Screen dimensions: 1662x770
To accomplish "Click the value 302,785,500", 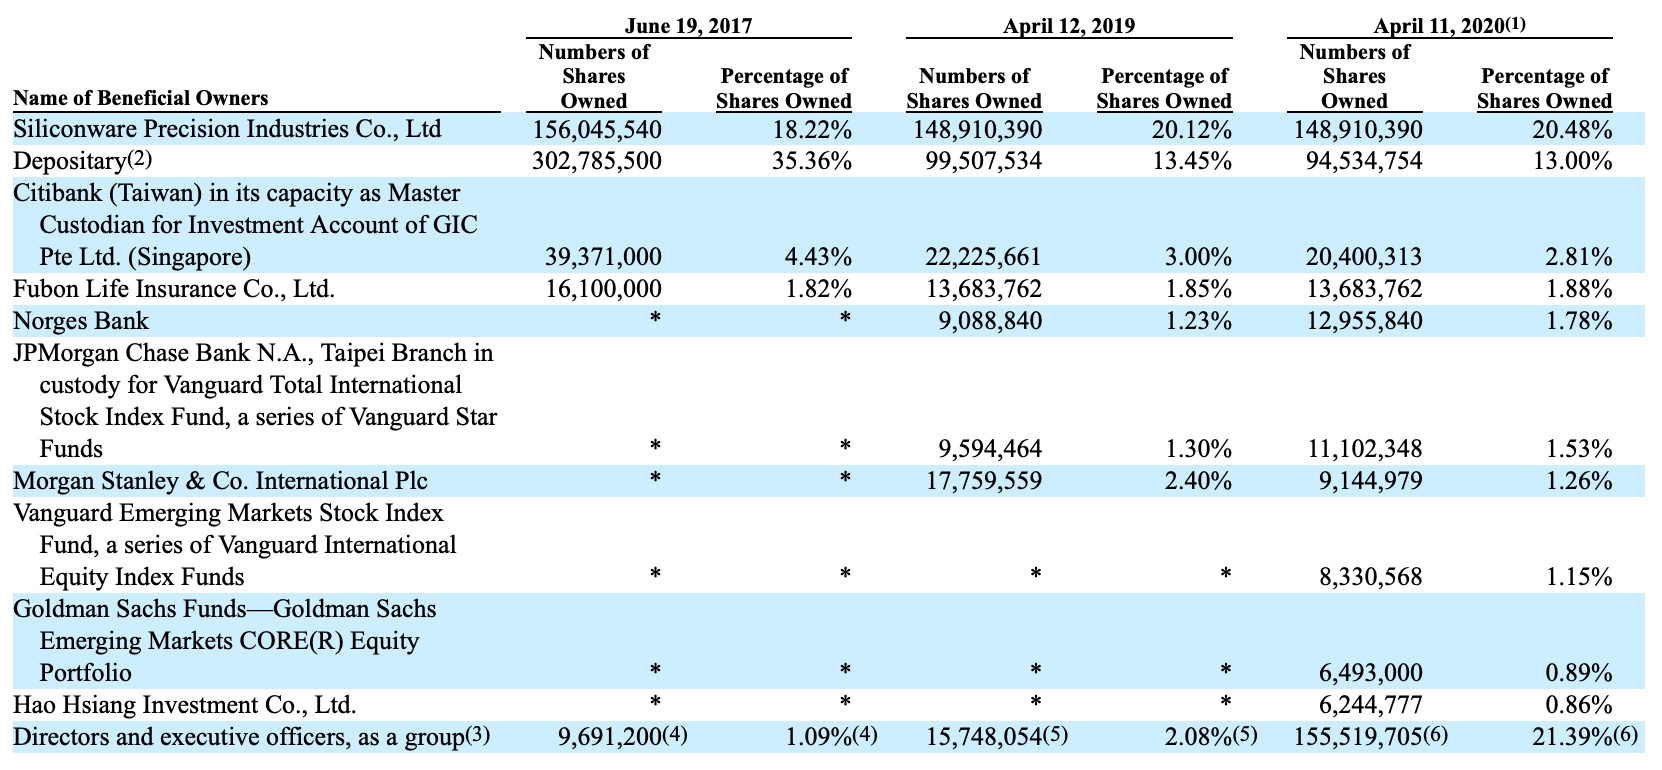I will 597,161.
